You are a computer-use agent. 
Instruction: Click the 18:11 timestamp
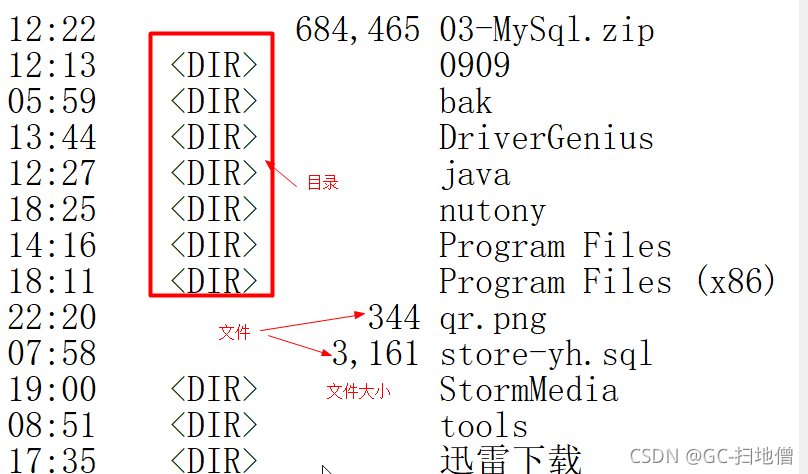pos(52,282)
